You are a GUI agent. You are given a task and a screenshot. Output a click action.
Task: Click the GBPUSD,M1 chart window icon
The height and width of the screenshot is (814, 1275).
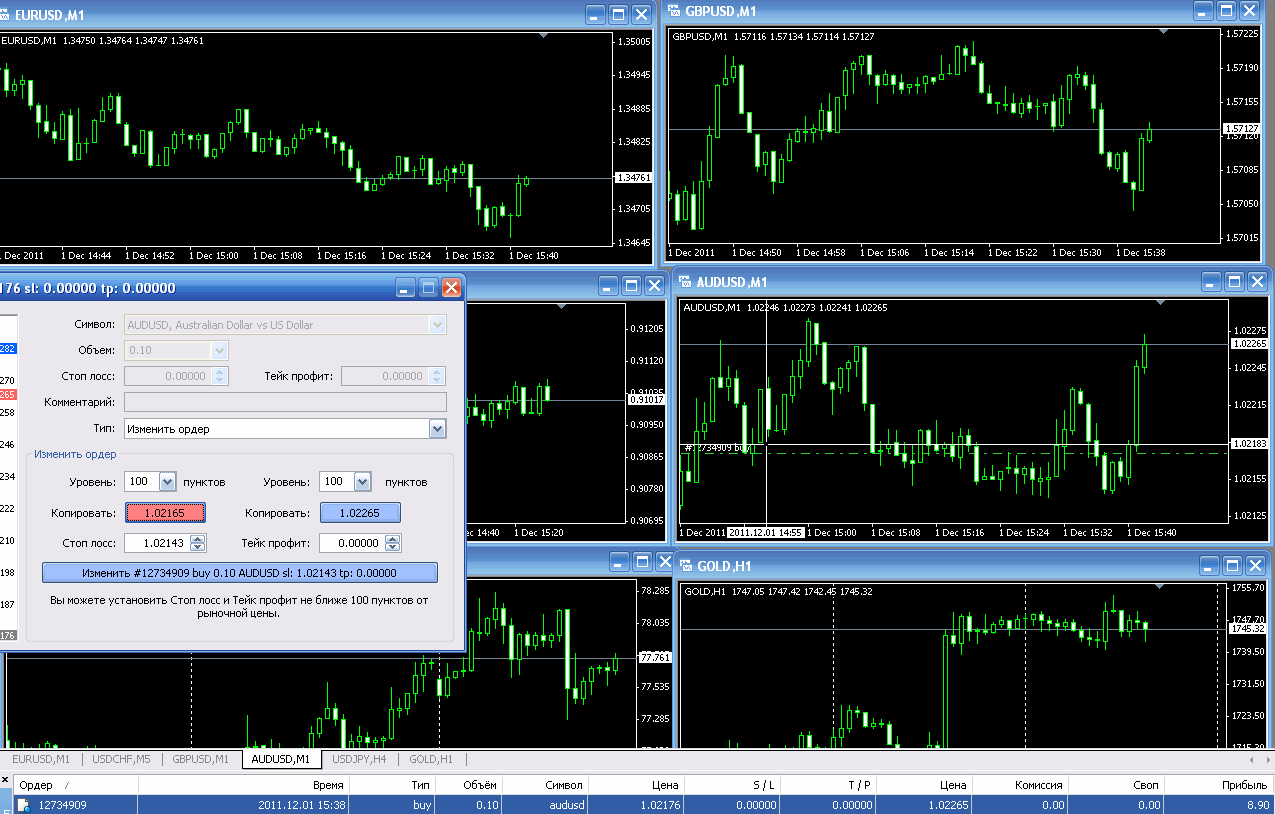click(673, 11)
